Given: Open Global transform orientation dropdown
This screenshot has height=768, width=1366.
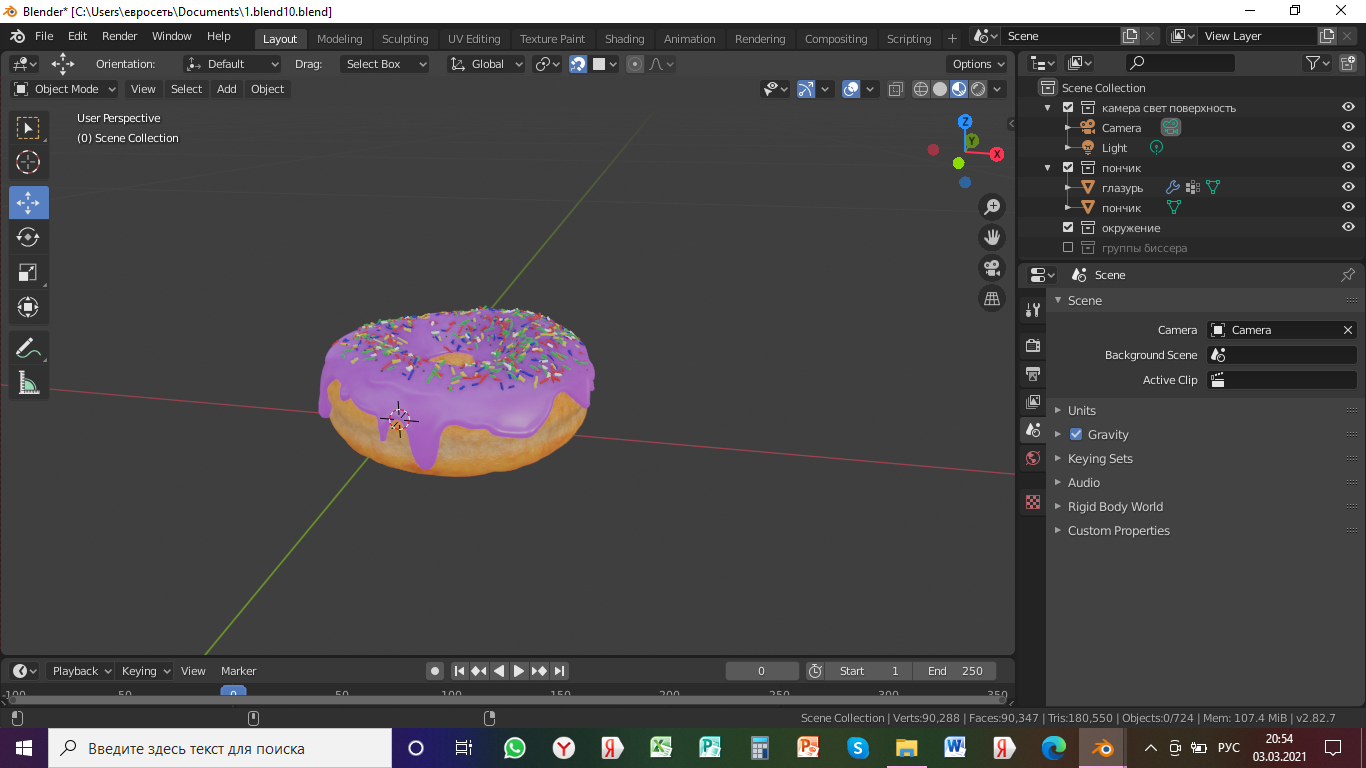Looking at the screenshot, I should [486, 64].
